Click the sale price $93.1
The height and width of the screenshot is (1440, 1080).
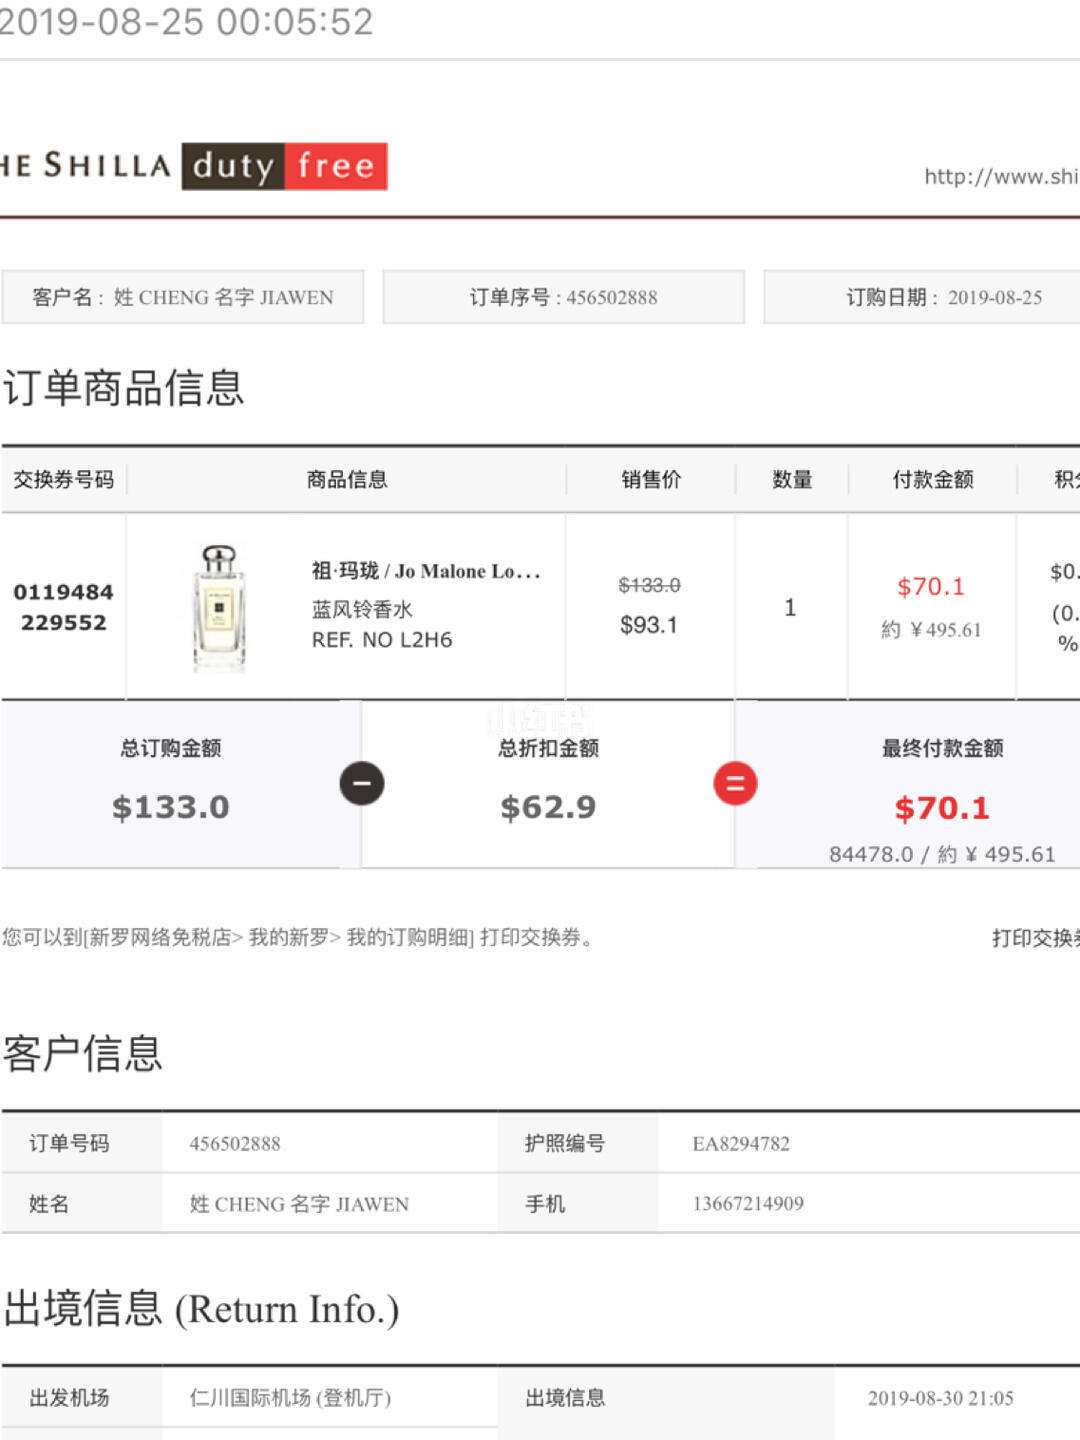pos(649,625)
